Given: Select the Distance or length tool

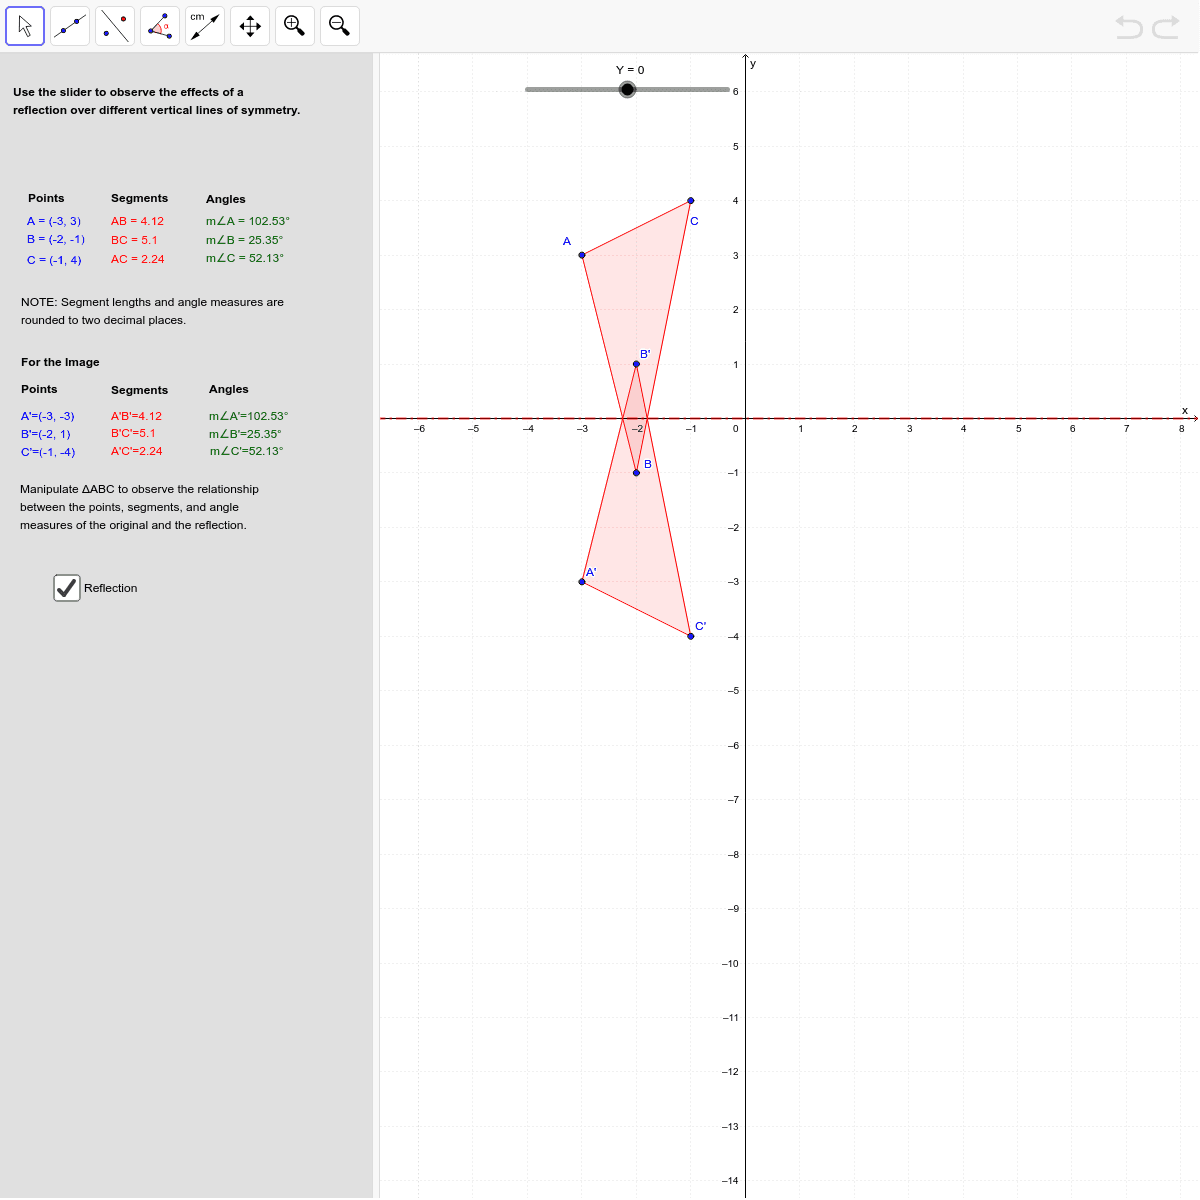Looking at the screenshot, I should (205, 26).
